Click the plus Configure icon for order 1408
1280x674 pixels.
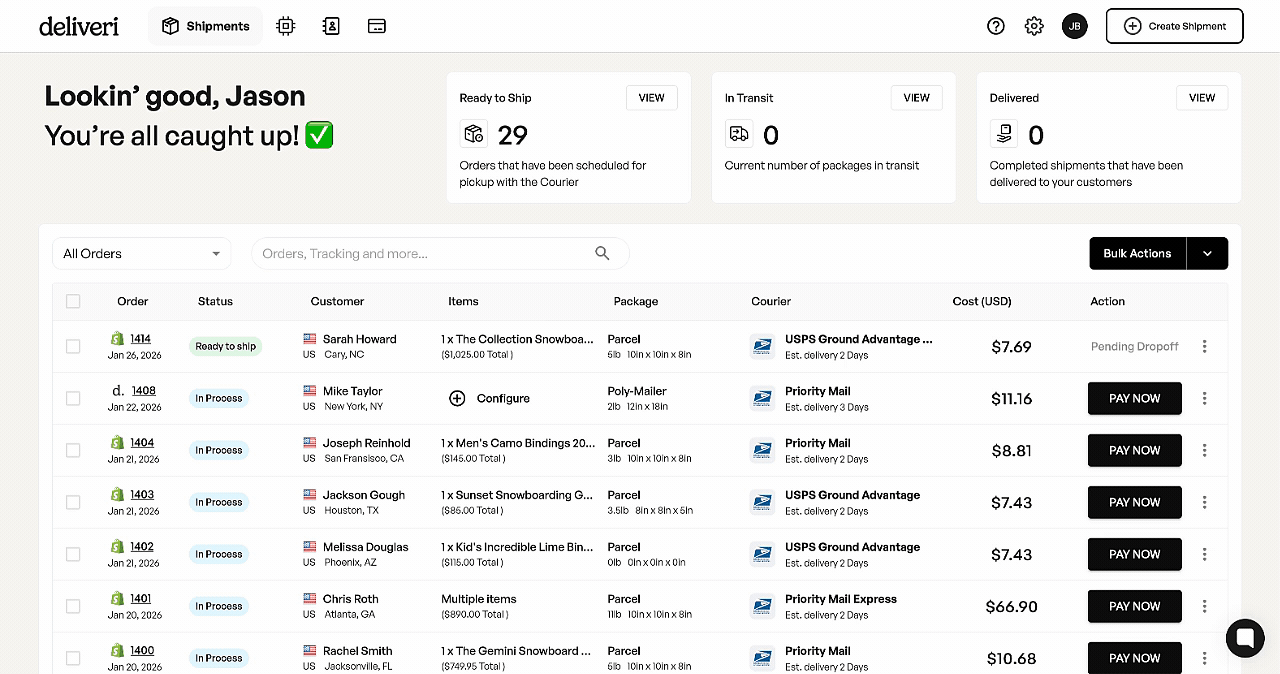(457, 398)
